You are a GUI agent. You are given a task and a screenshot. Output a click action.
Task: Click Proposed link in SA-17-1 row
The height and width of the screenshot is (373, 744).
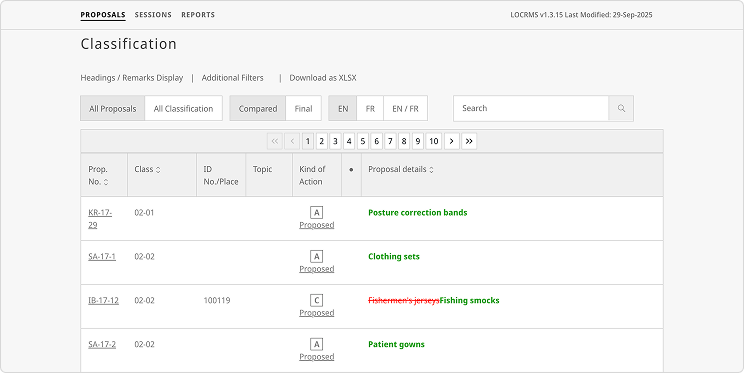pos(316,269)
